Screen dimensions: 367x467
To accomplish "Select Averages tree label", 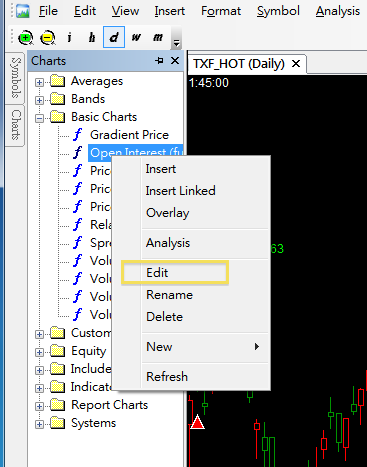I will [97, 81].
